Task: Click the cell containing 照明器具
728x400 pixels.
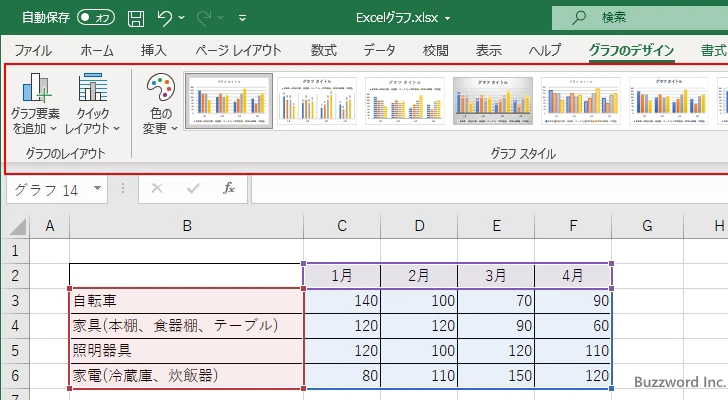Action: point(187,351)
